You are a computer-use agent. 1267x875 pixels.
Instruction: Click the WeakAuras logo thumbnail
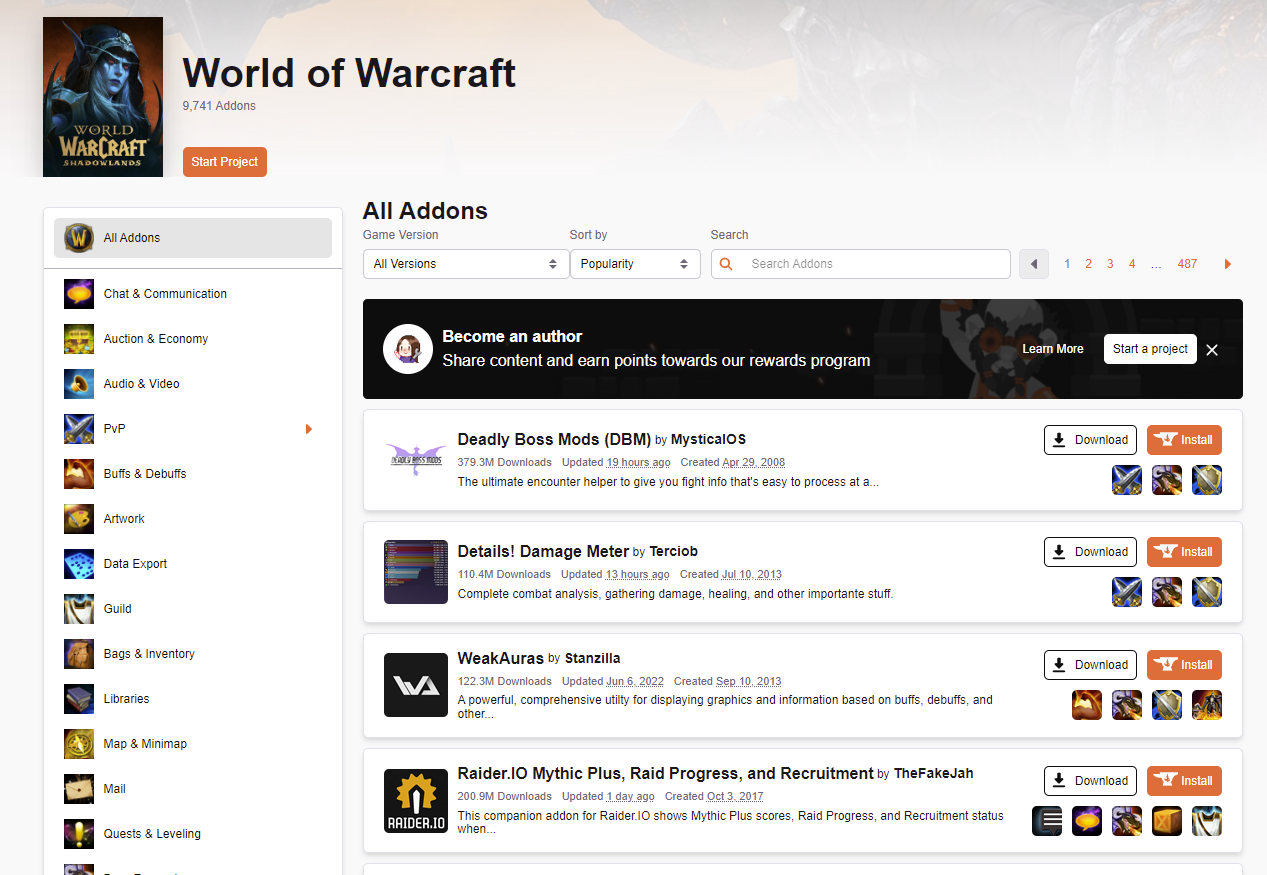click(416, 685)
